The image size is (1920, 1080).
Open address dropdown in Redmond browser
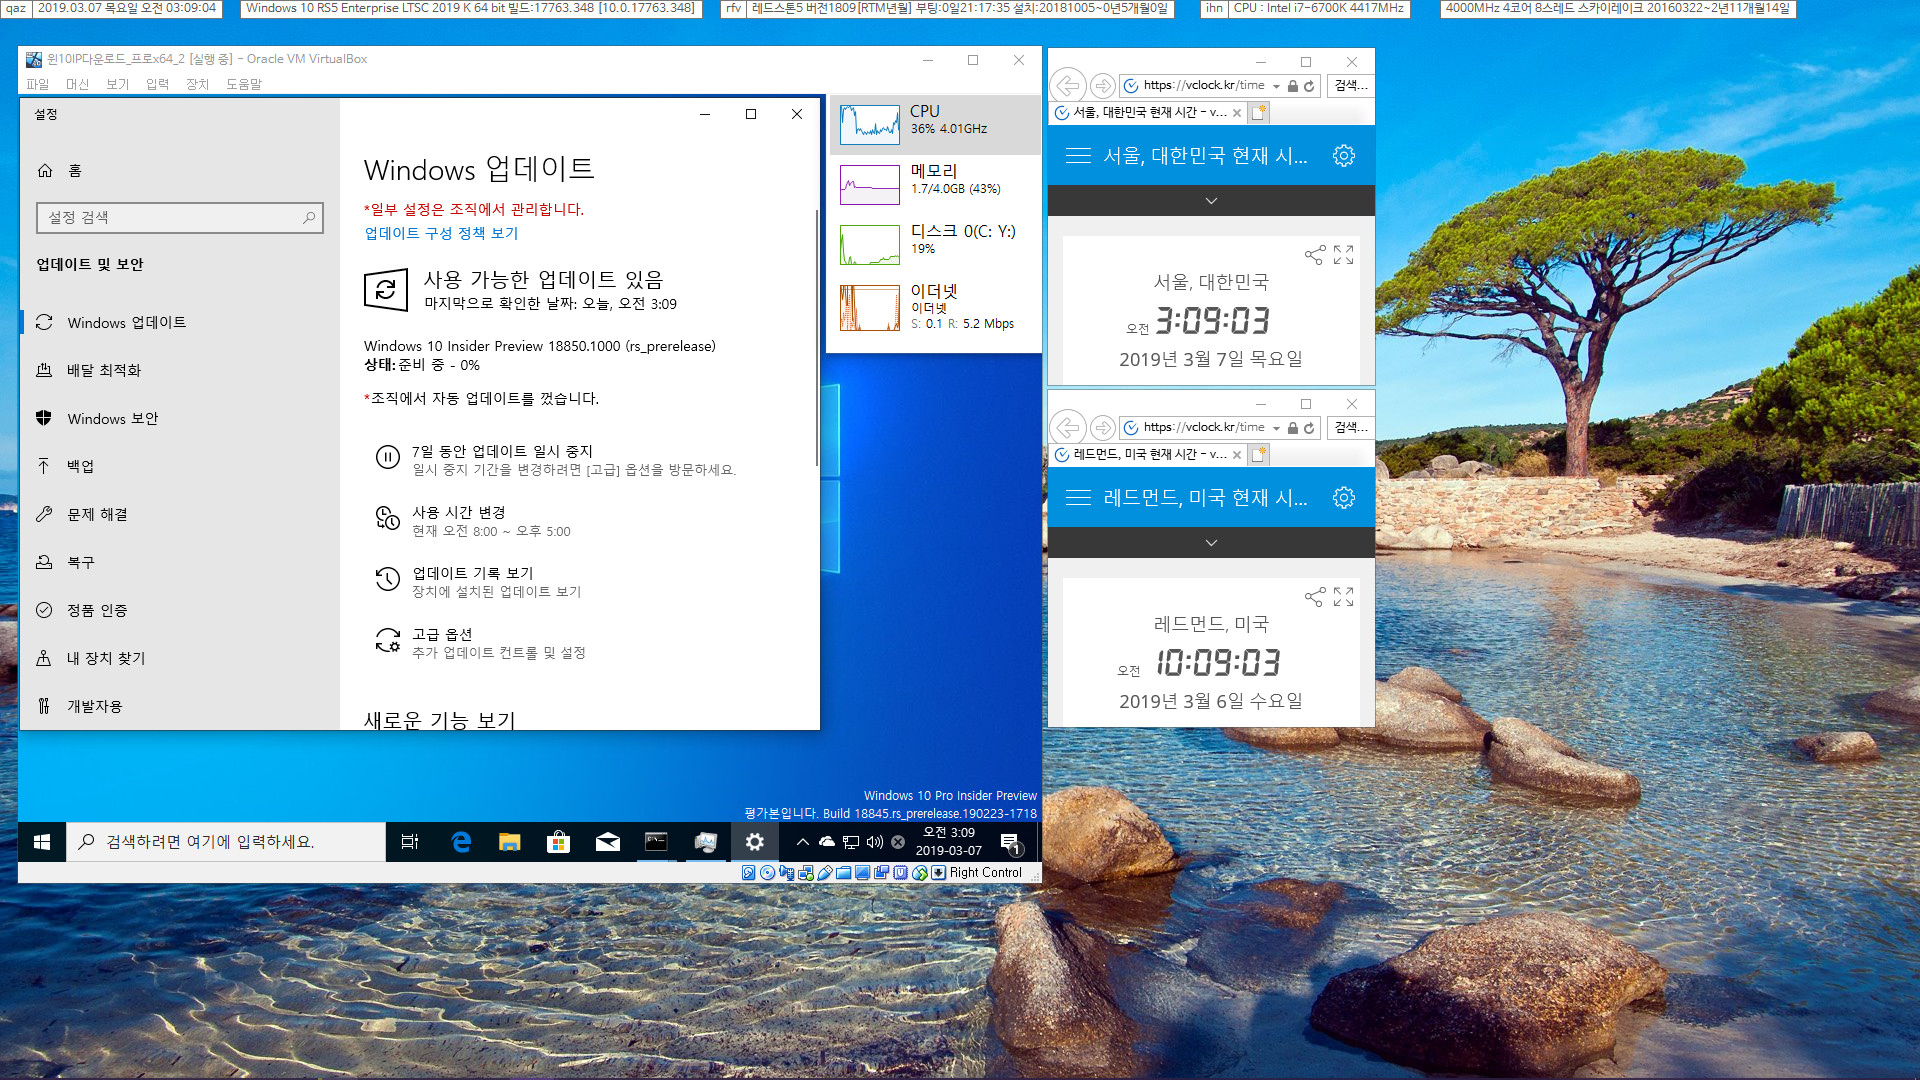(1277, 428)
